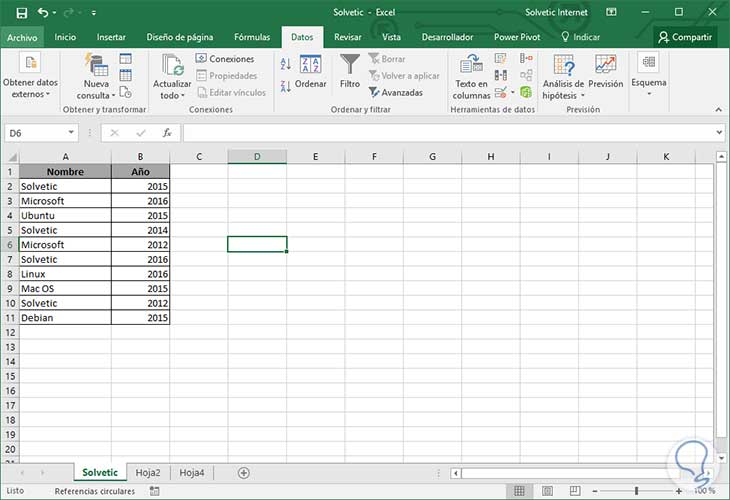The width and height of the screenshot is (730, 500).
Task: Open the ribbon display options button
Action: click(x=611, y=12)
